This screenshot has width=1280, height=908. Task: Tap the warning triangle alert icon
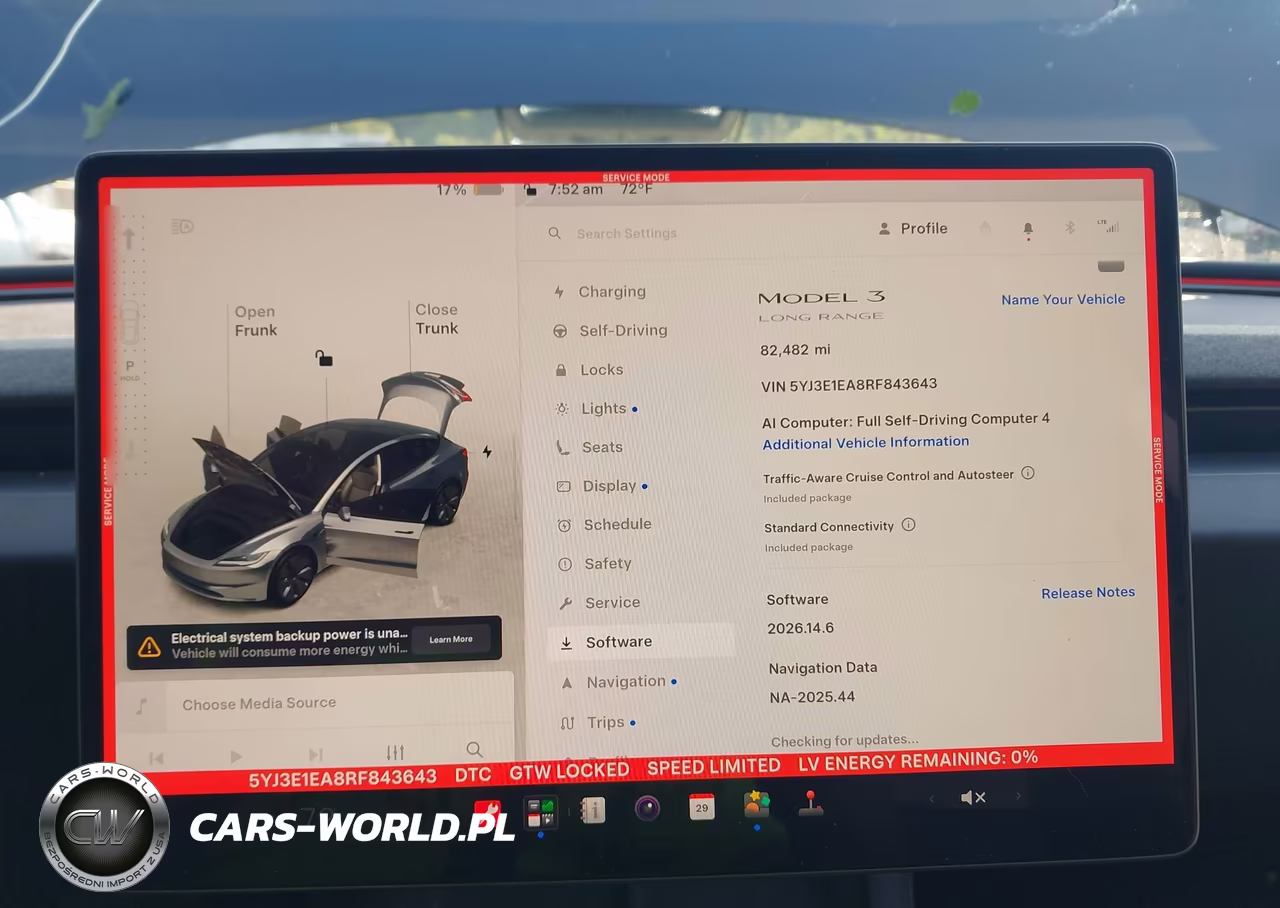point(149,646)
